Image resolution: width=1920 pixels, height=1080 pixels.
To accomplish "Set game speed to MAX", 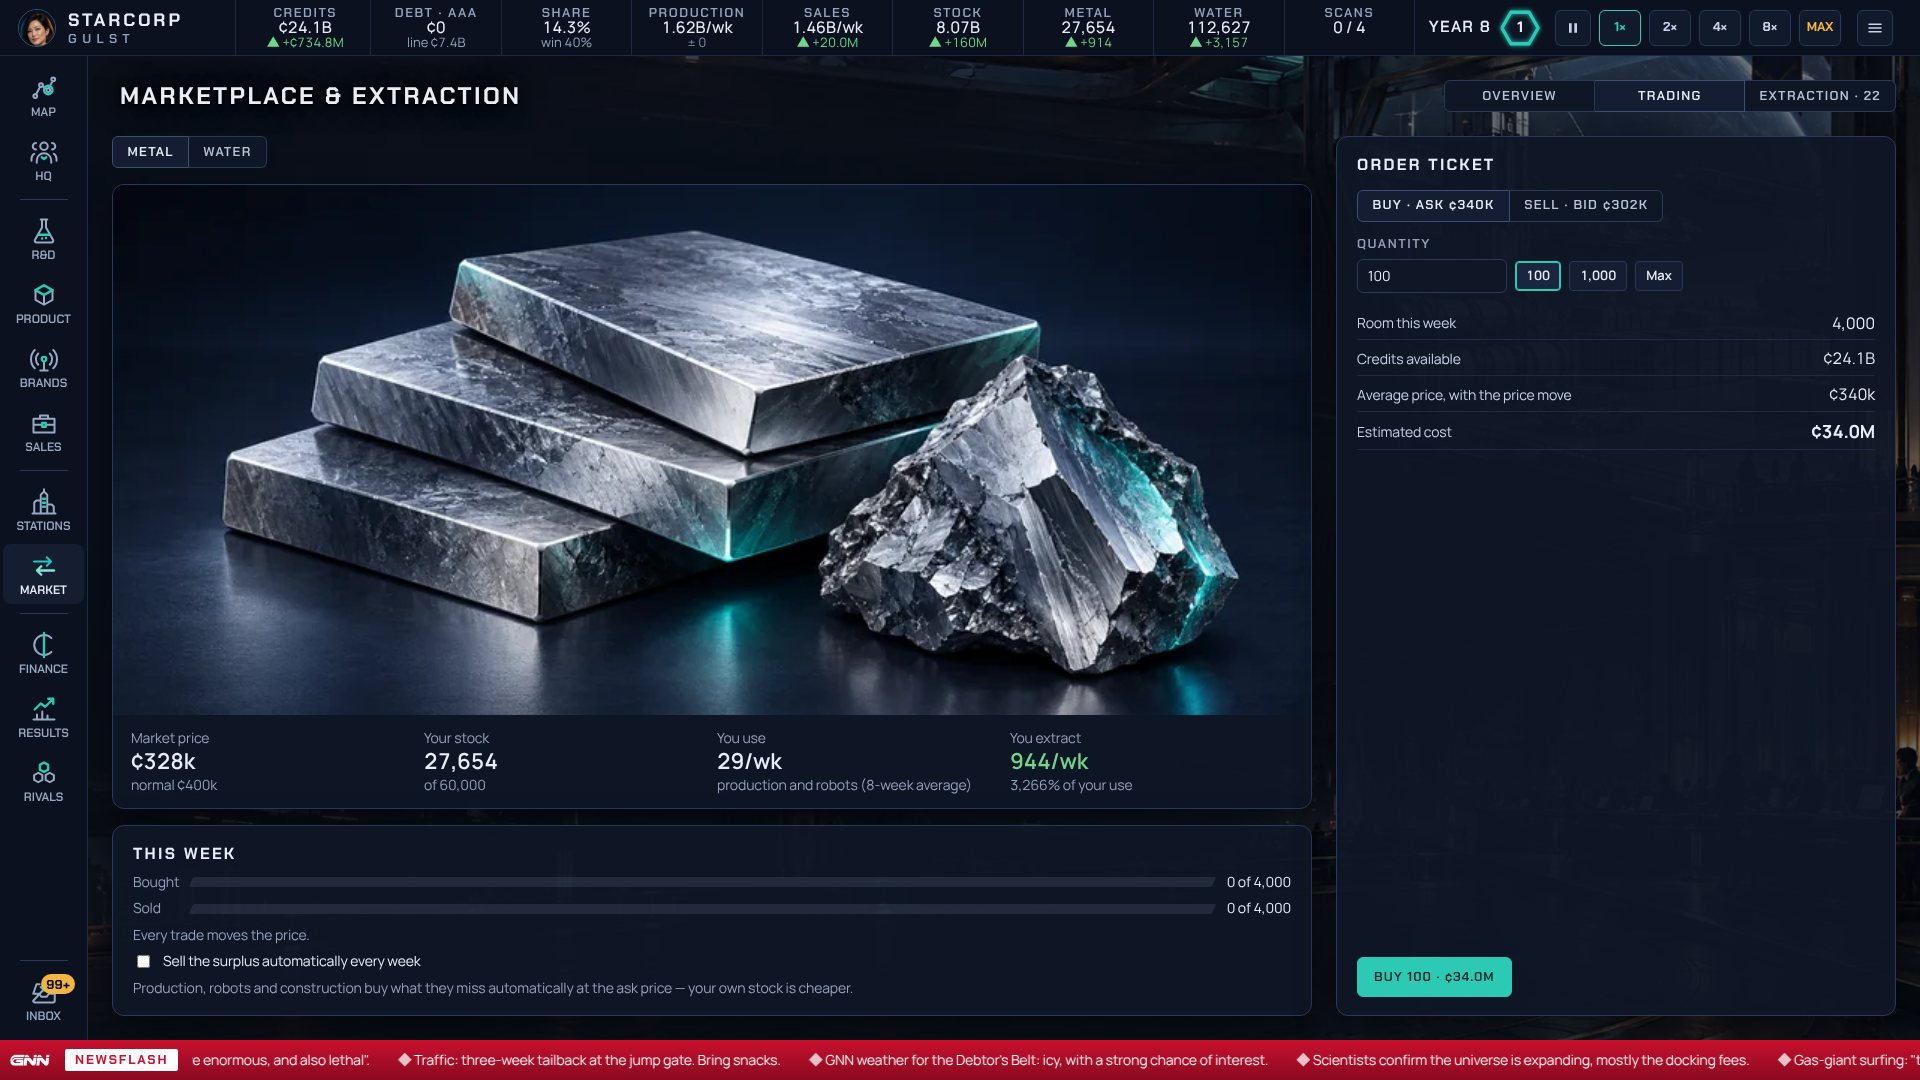I will [1819, 28].
